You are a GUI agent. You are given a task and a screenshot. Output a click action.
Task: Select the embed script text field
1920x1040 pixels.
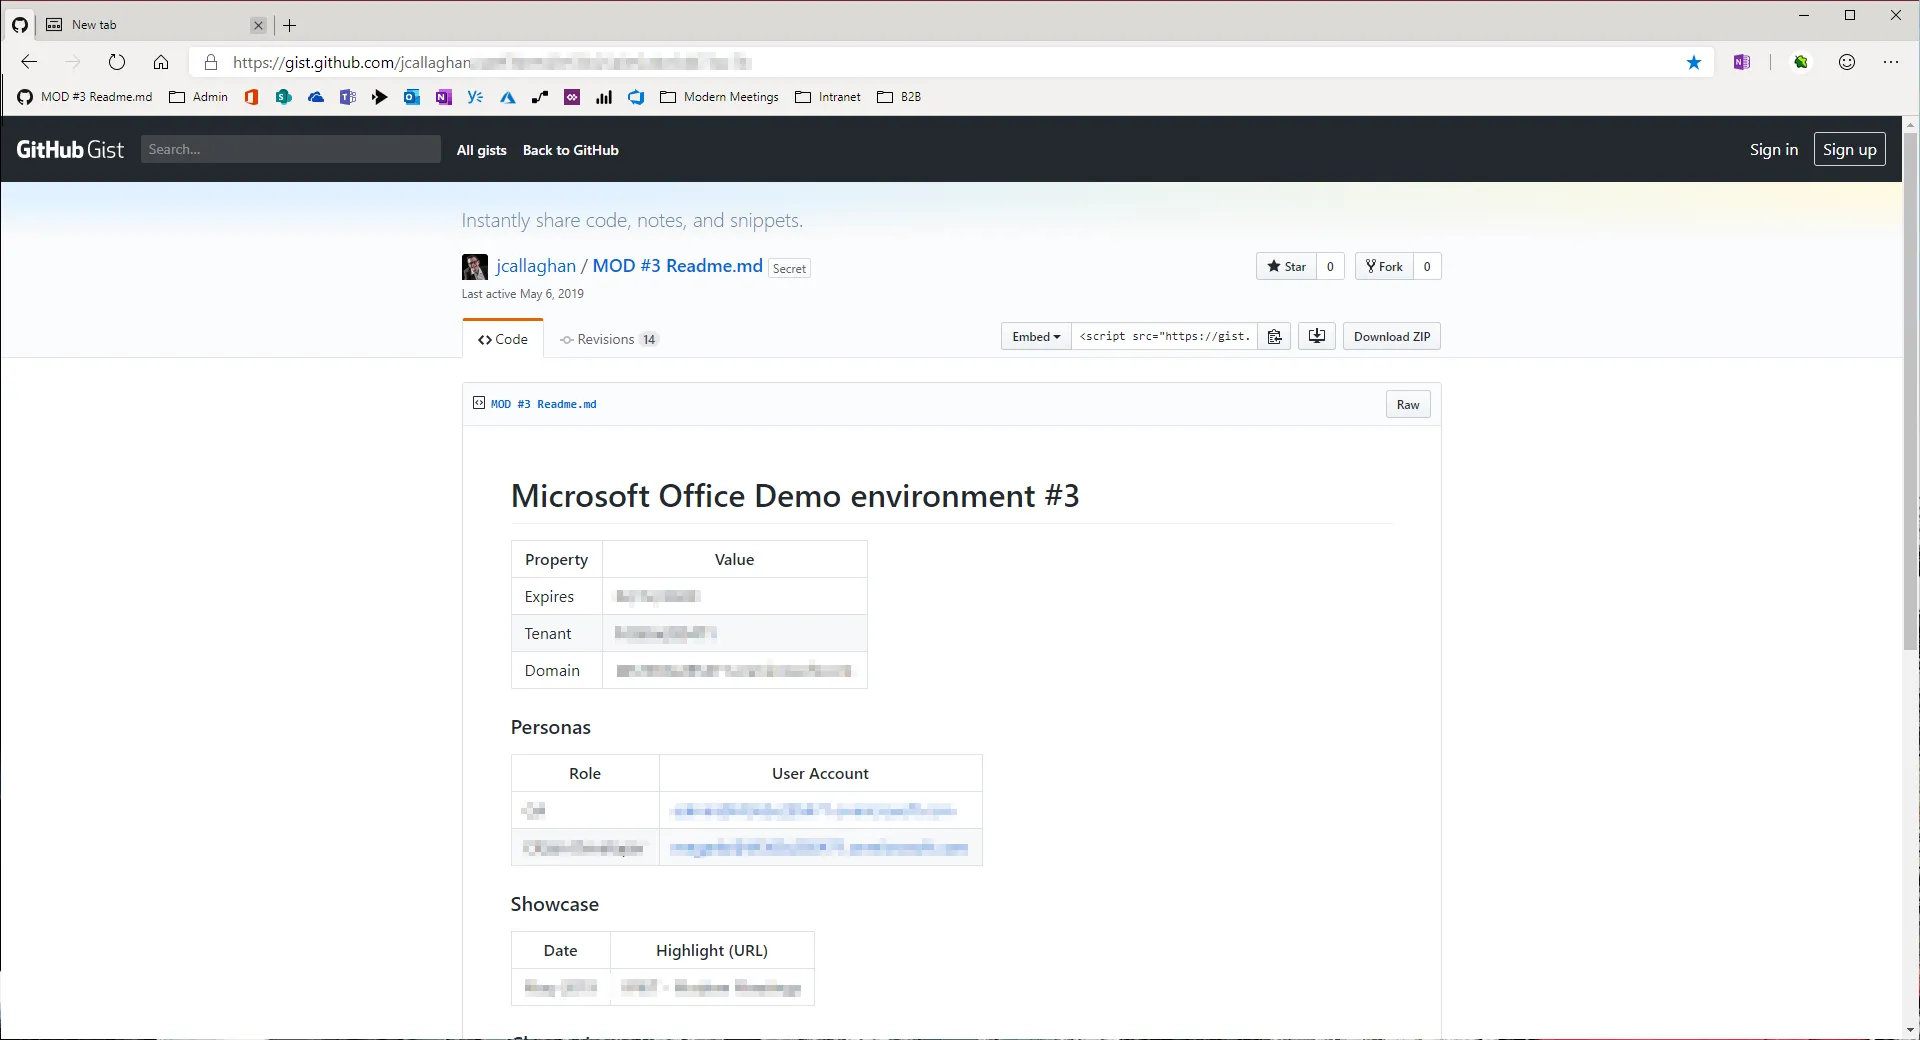(1165, 337)
